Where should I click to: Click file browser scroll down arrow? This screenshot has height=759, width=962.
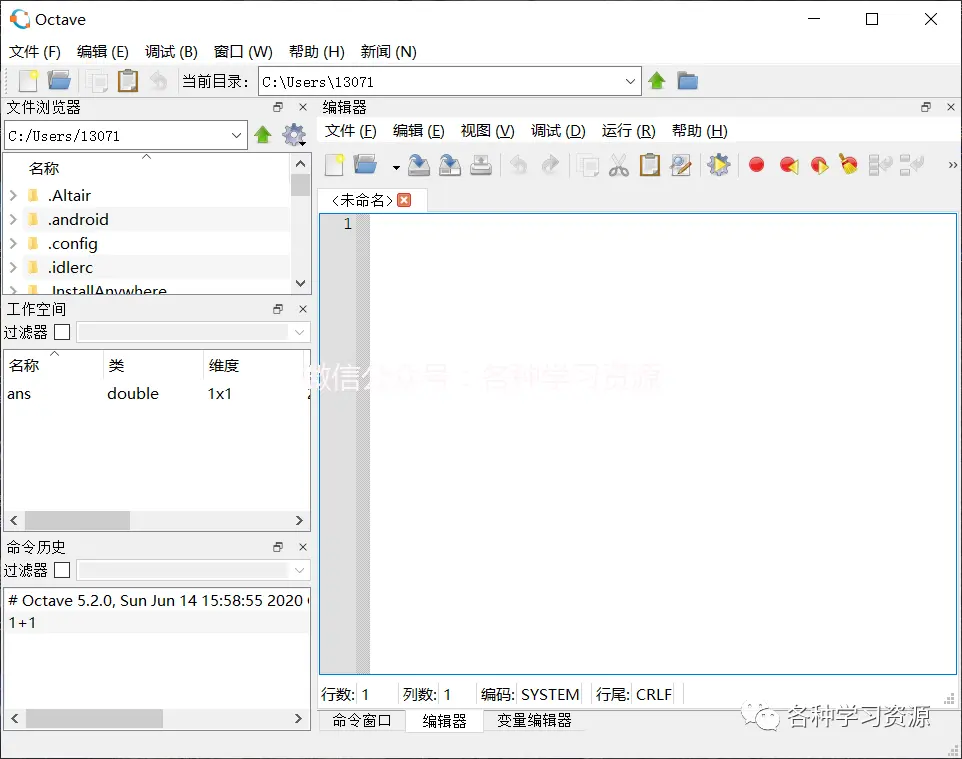click(300, 283)
